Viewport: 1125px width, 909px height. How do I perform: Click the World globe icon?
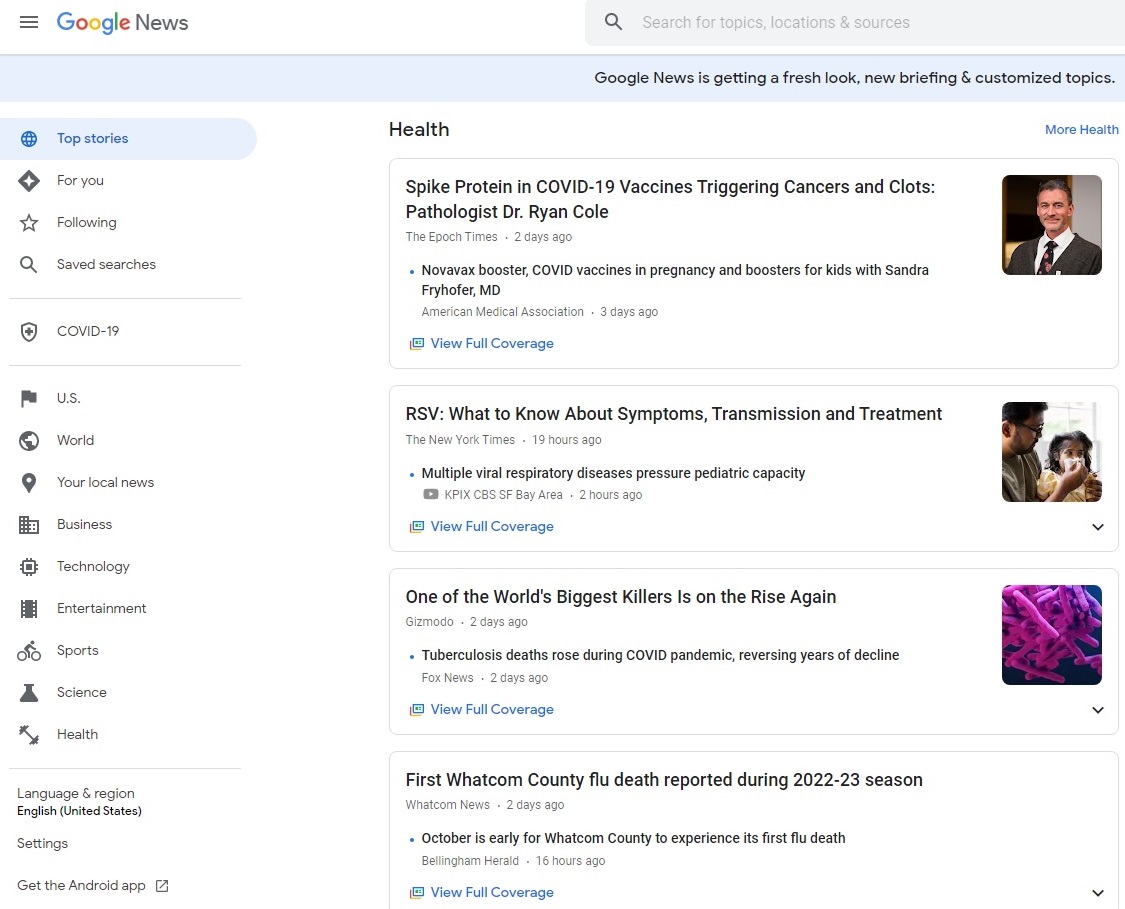point(29,441)
